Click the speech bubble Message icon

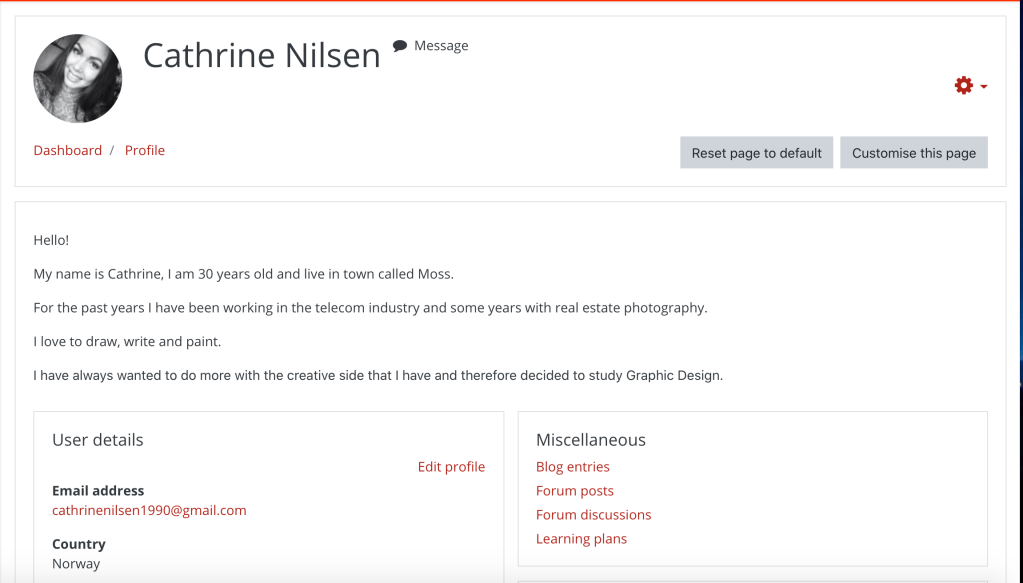tap(400, 46)
